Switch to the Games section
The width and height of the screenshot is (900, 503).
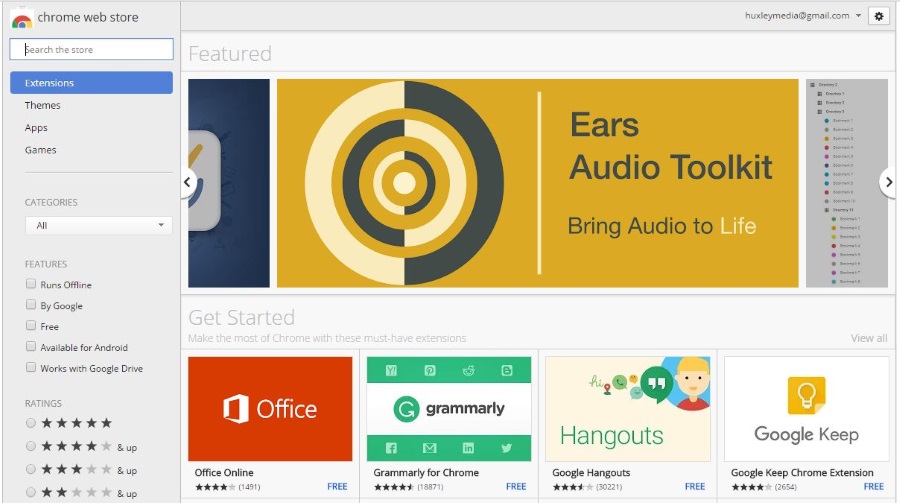(x=40, y=150)
